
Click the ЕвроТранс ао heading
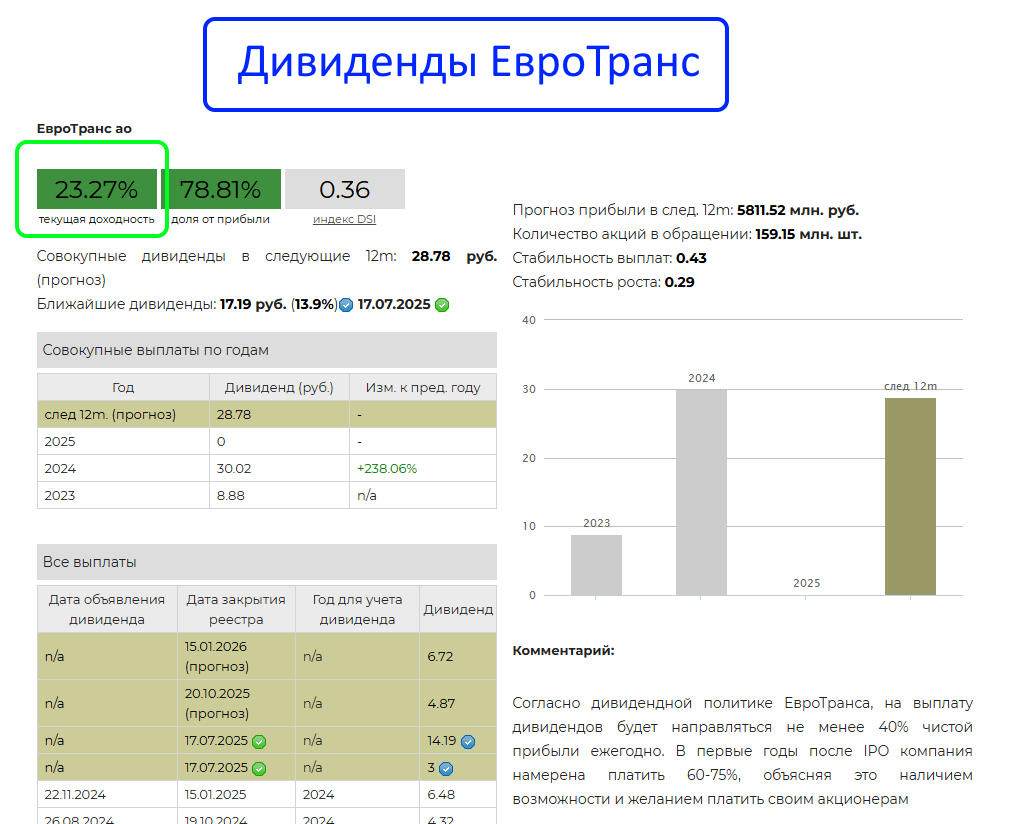pyautogui.click(x=84, y=129)
